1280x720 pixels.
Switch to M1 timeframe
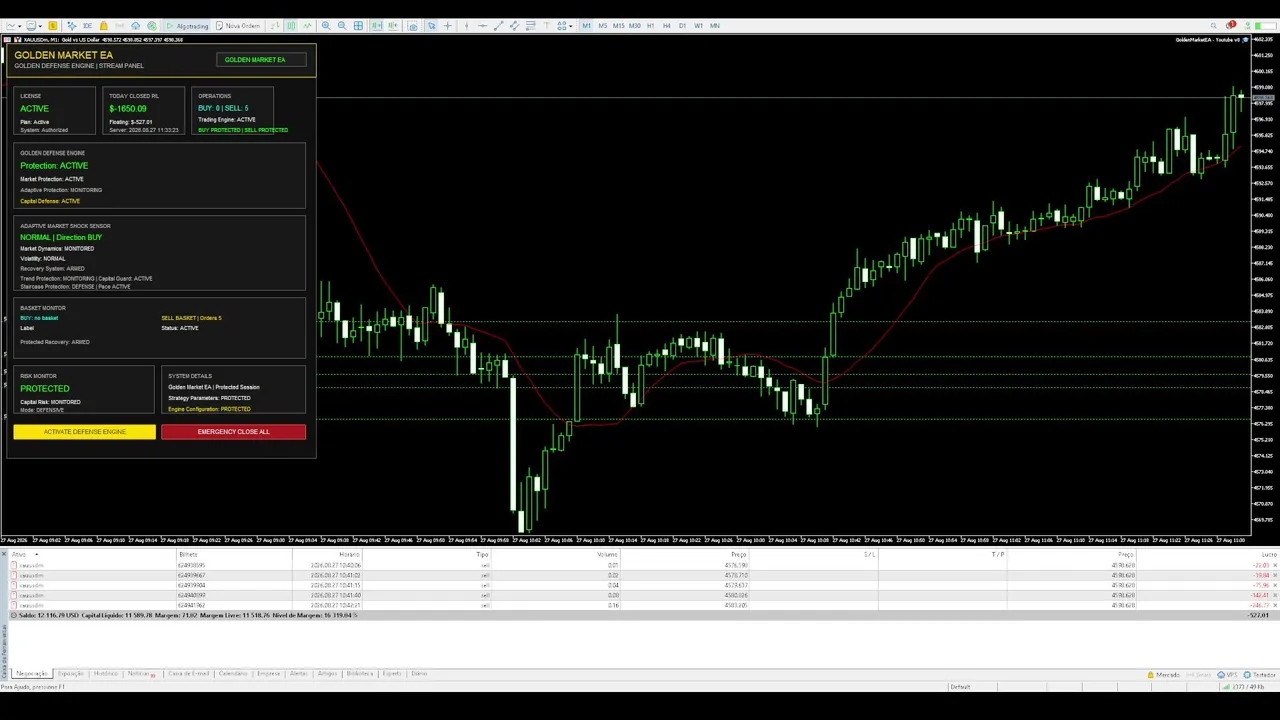pos(587,26)
